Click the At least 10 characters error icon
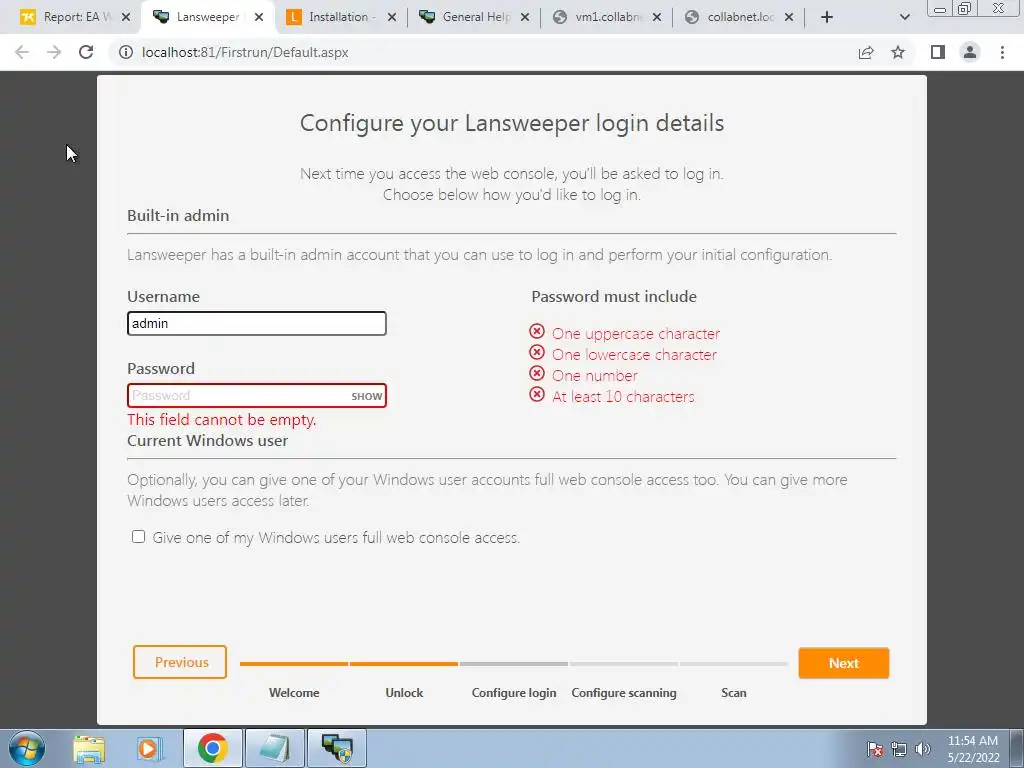Screen dimensions: 1024x768 coord(537,394)
